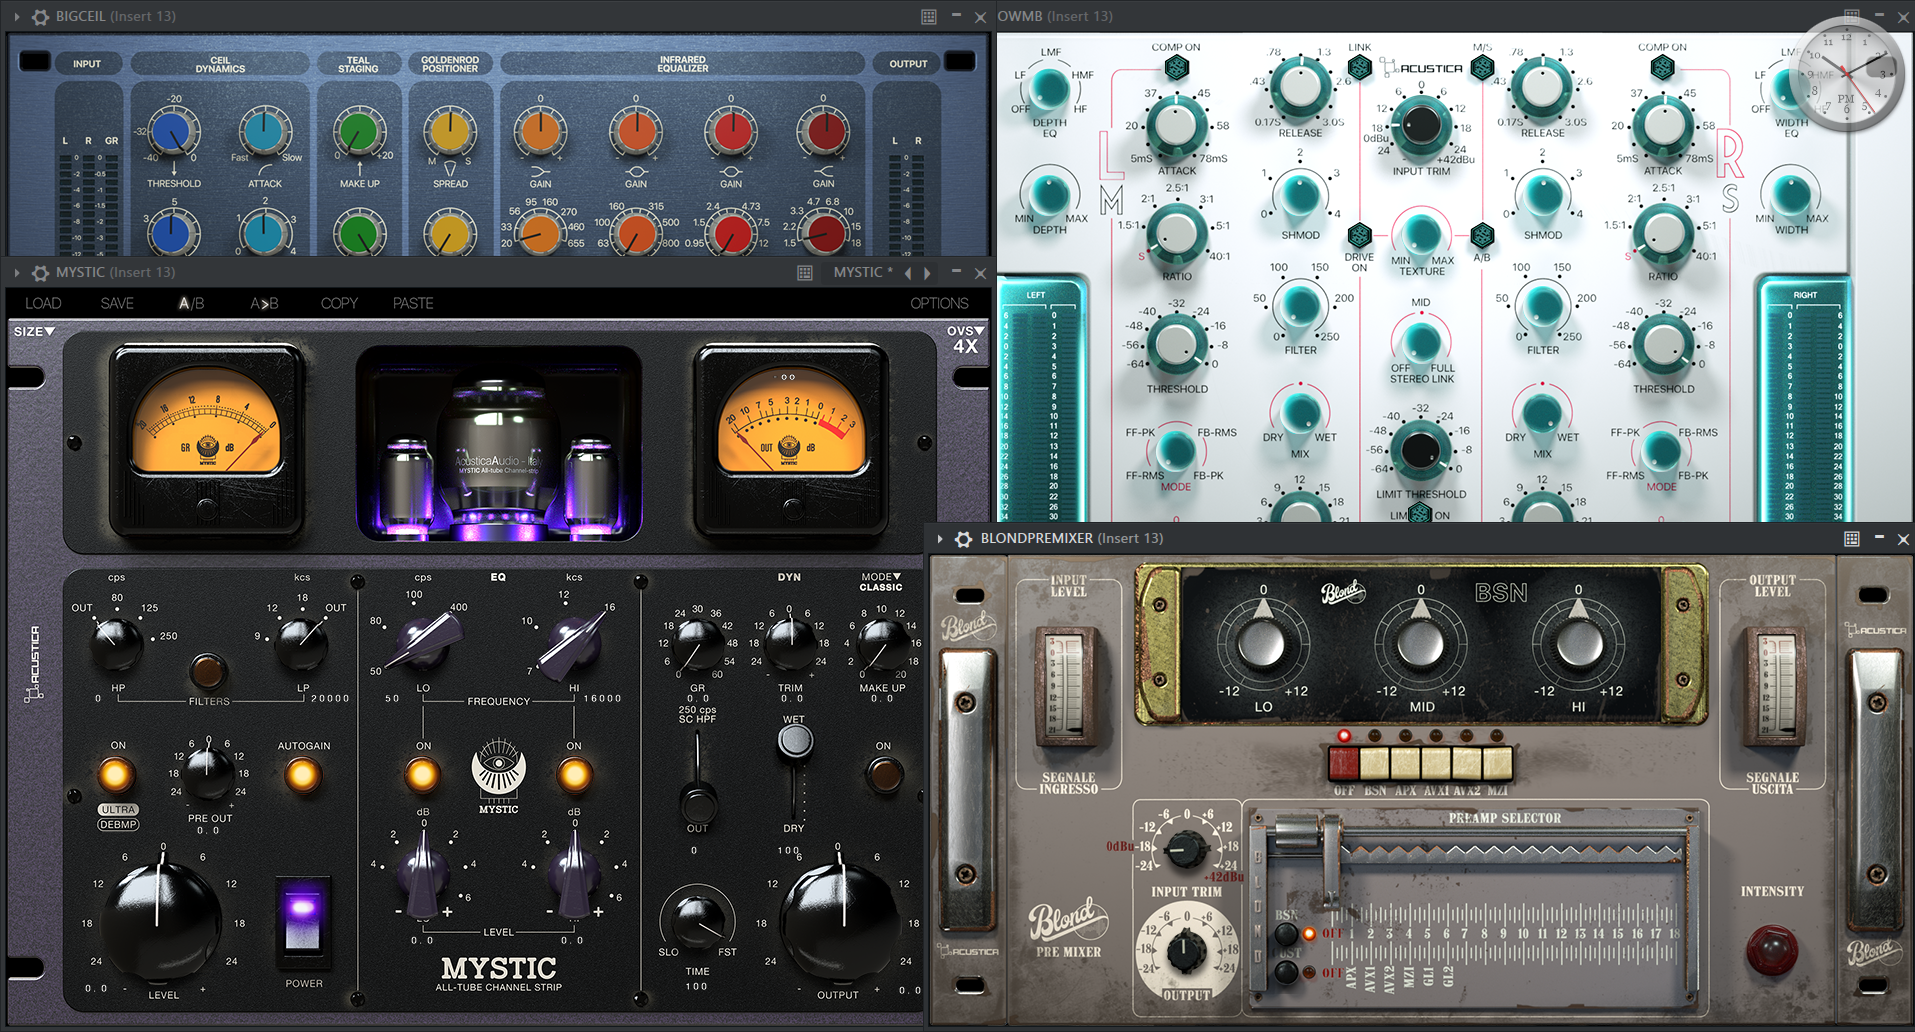The width and height of the screenshot is (1915, 1032).
Task: Open the BLONDPREMIXER plugin options gear menu
Action: pyautogui.click(x=963, y=539)
